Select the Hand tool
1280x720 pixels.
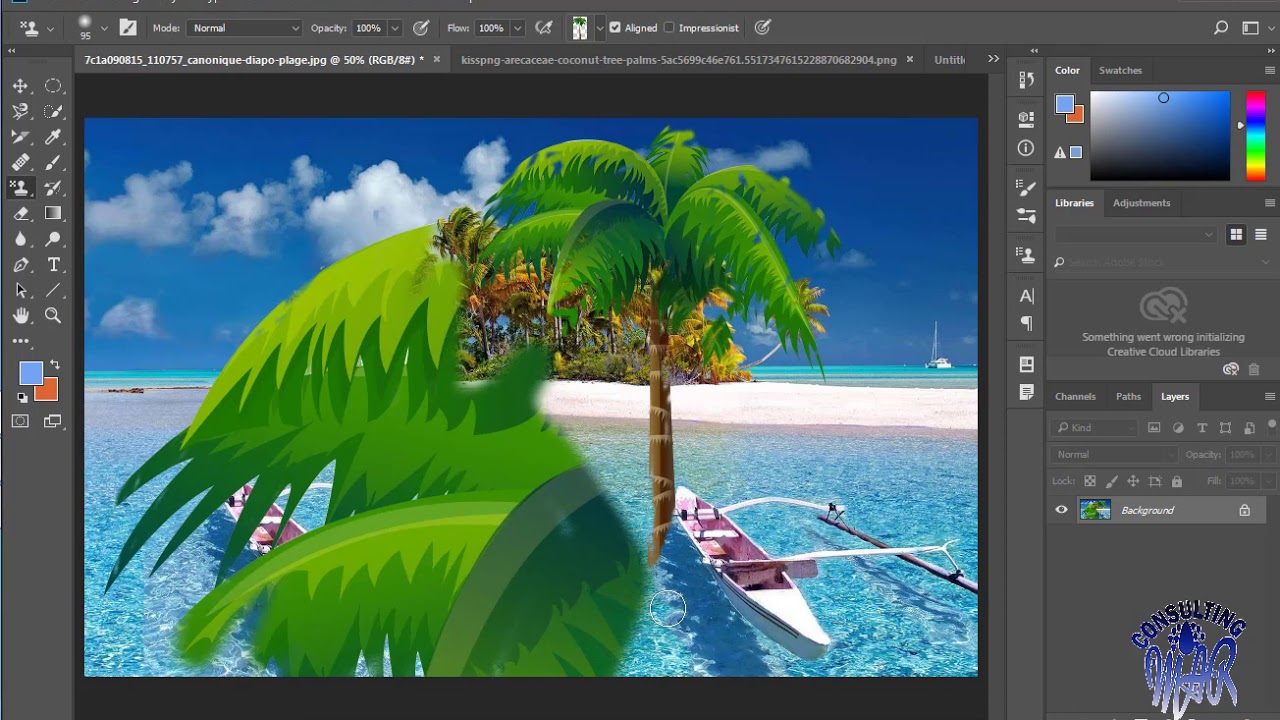click(20, 316)
